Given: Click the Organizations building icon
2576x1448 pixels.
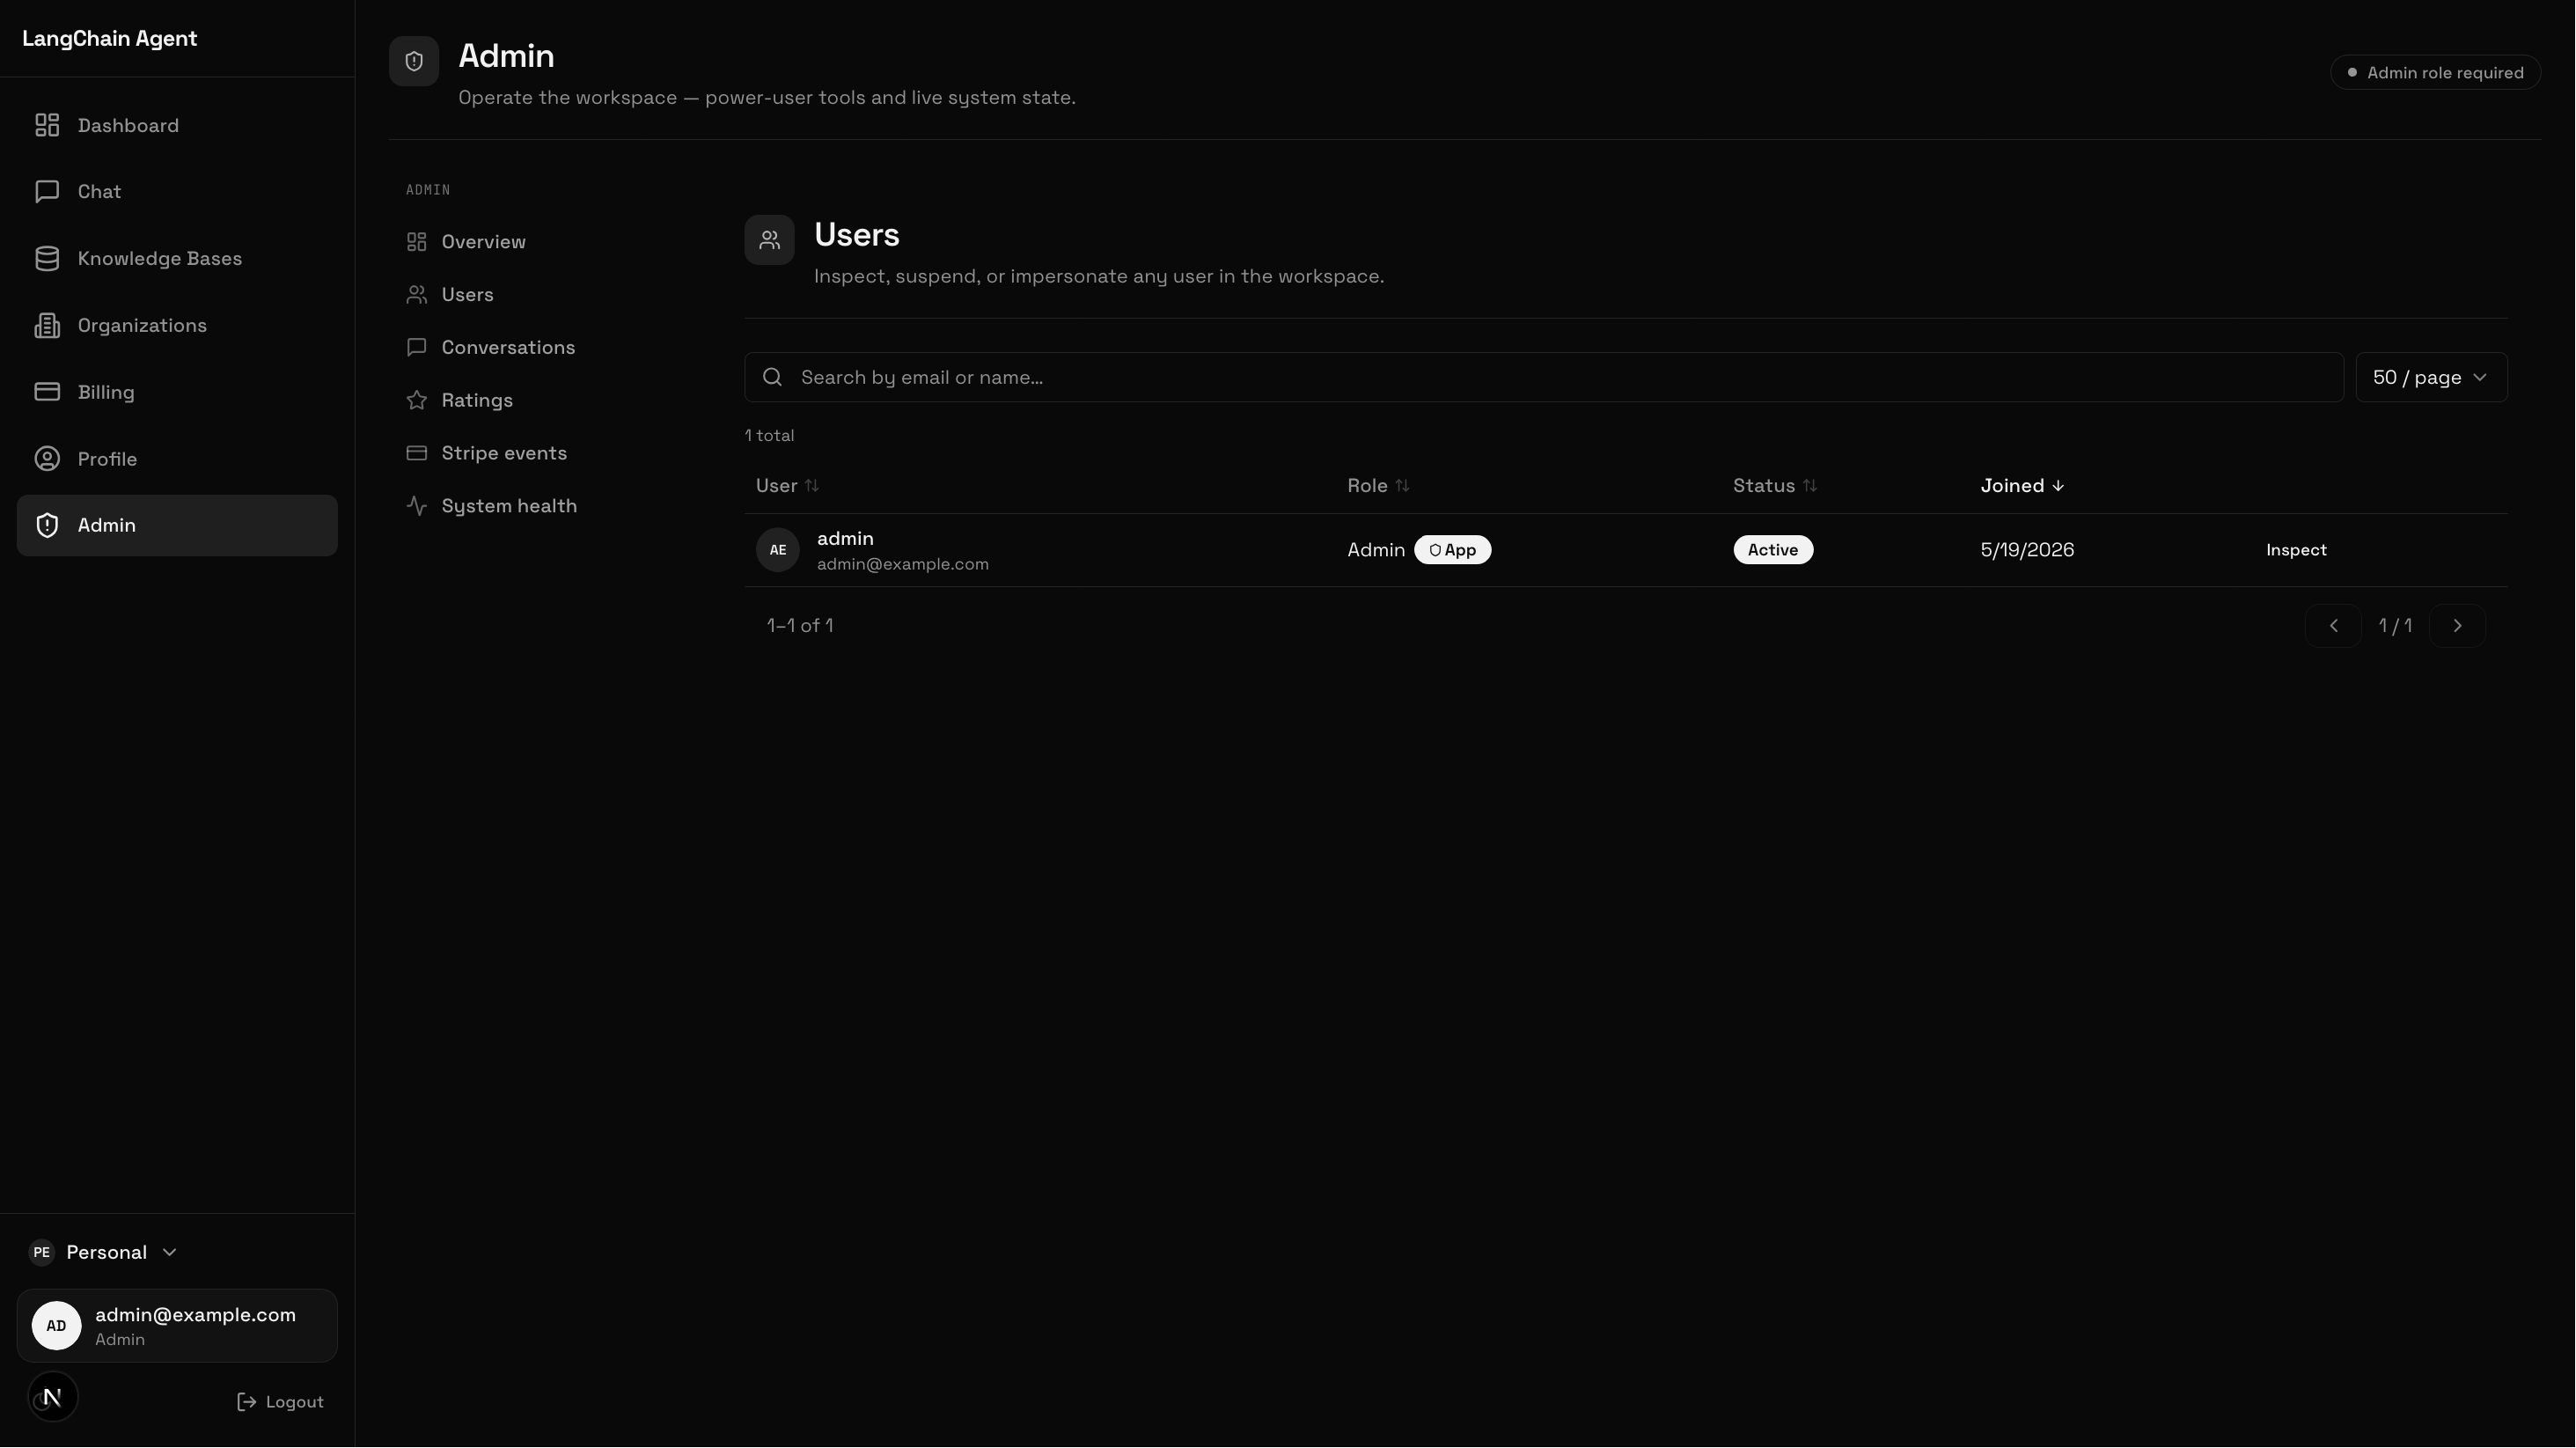Looking at the screenshot, I should coord(47,325).
